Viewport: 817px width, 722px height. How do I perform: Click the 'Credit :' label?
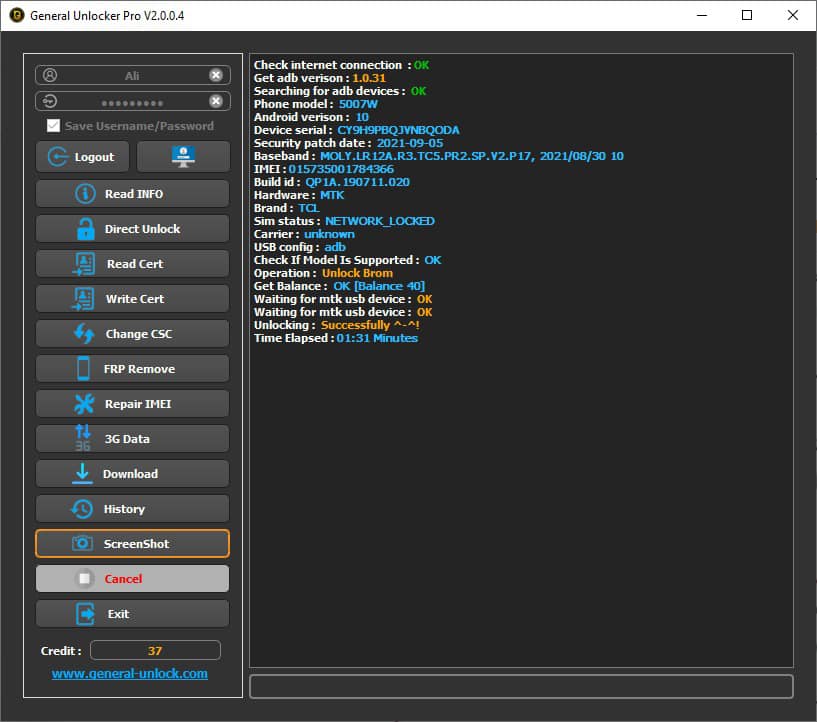[x=61, y=651]
